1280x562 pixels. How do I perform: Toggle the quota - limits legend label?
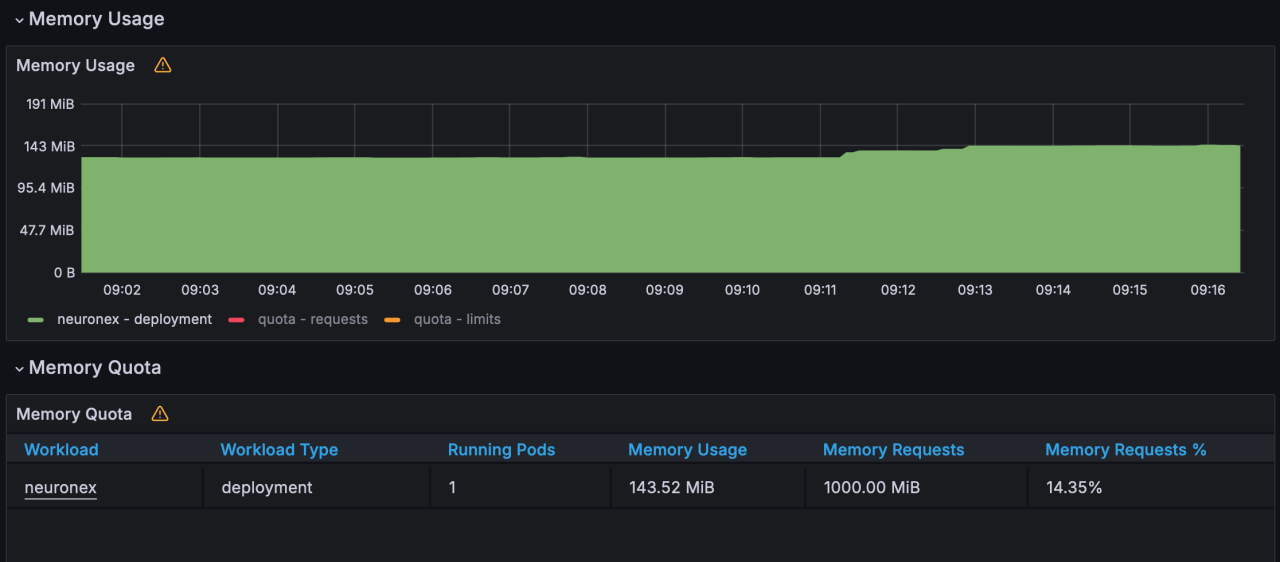(x=457, y=320)
